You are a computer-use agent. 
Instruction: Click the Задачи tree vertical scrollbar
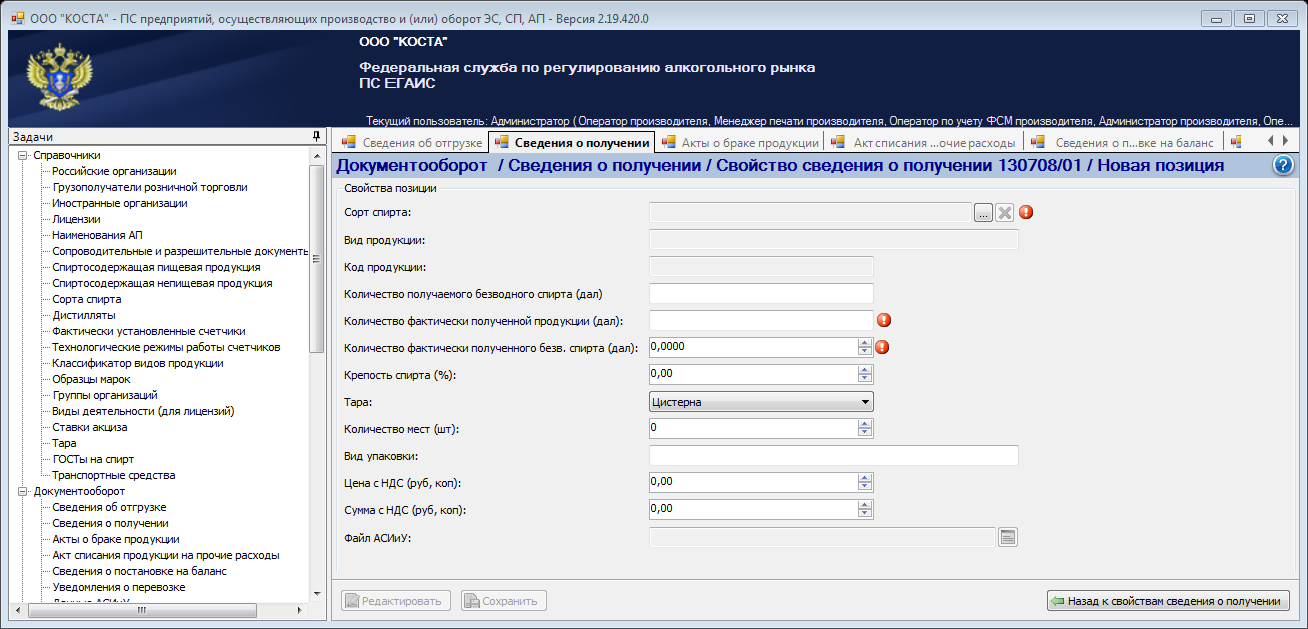click(317, 373)
